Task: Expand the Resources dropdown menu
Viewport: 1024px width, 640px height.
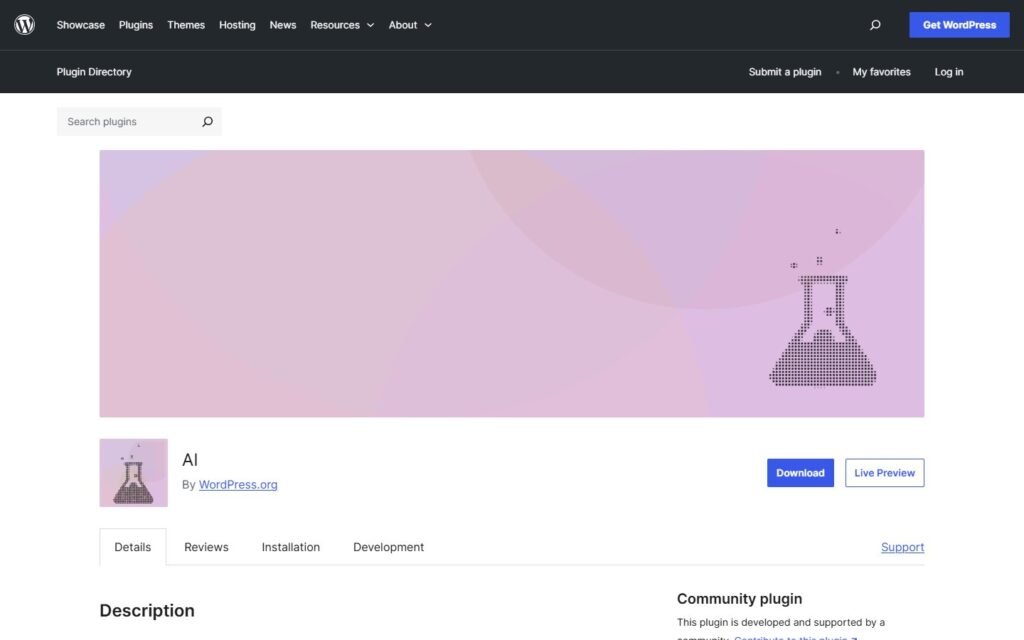Action: click(x=342, y=25)
